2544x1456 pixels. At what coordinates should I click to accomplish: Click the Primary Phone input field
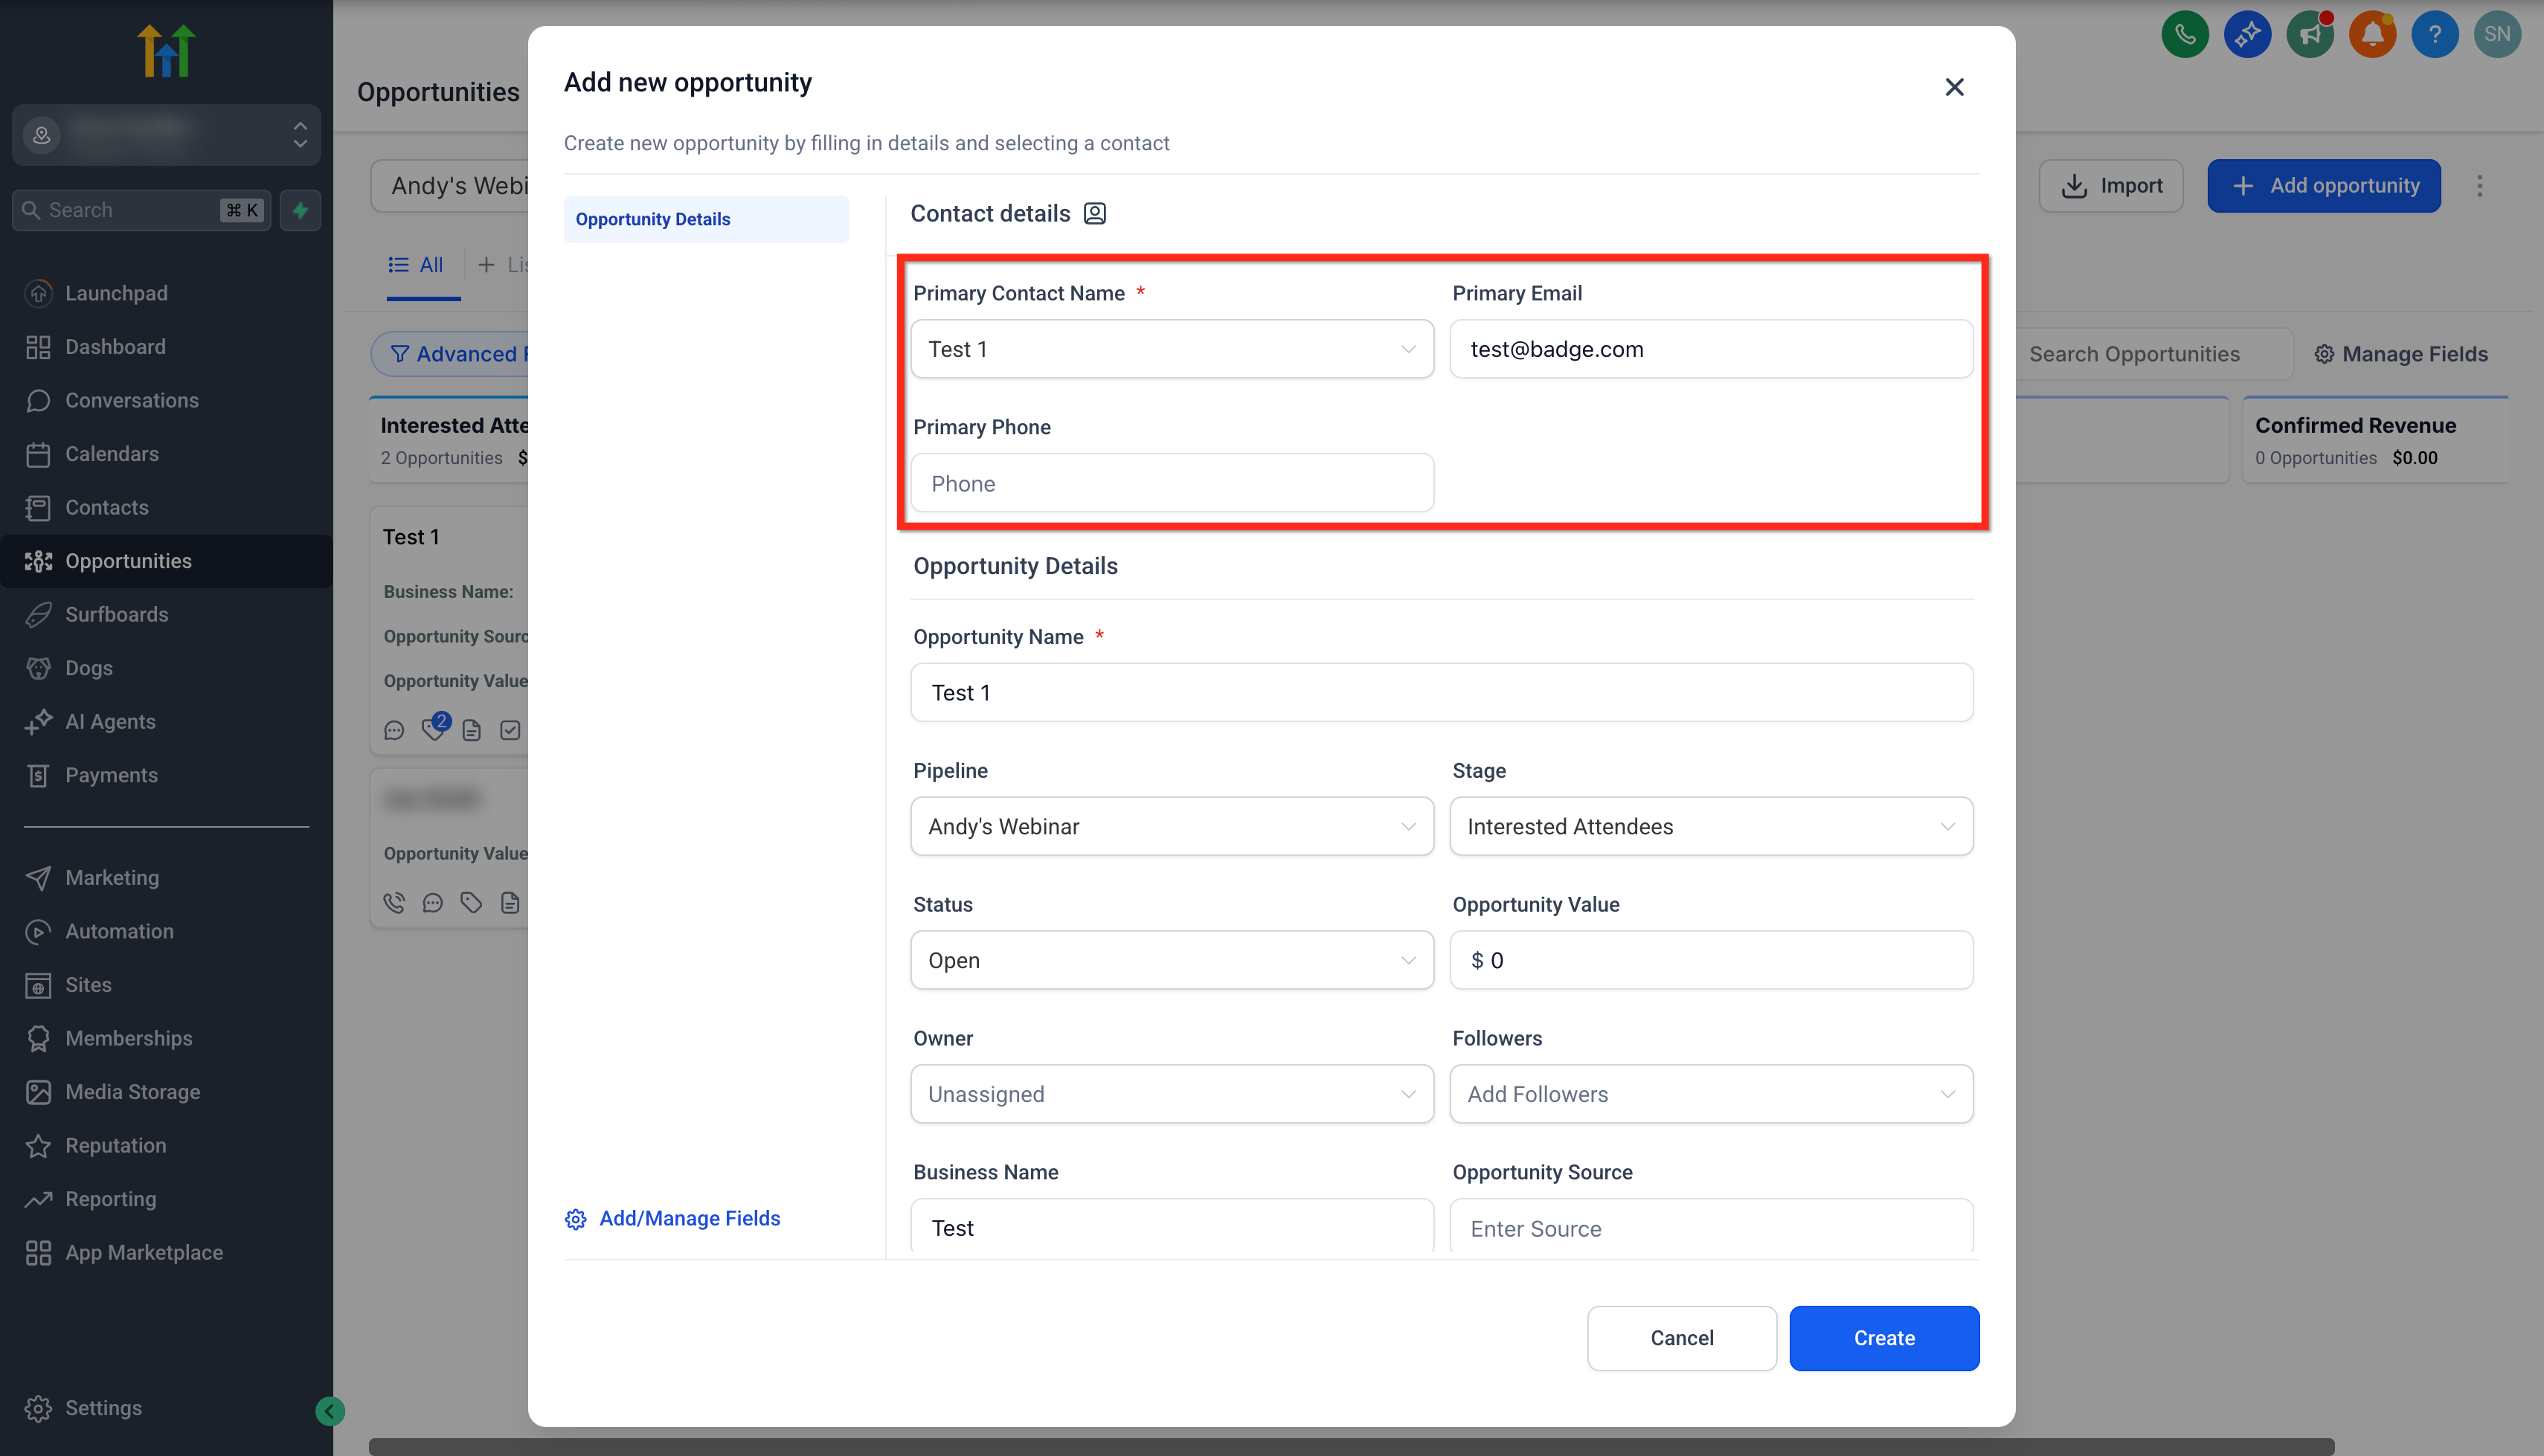click(x=1171, y=483)
